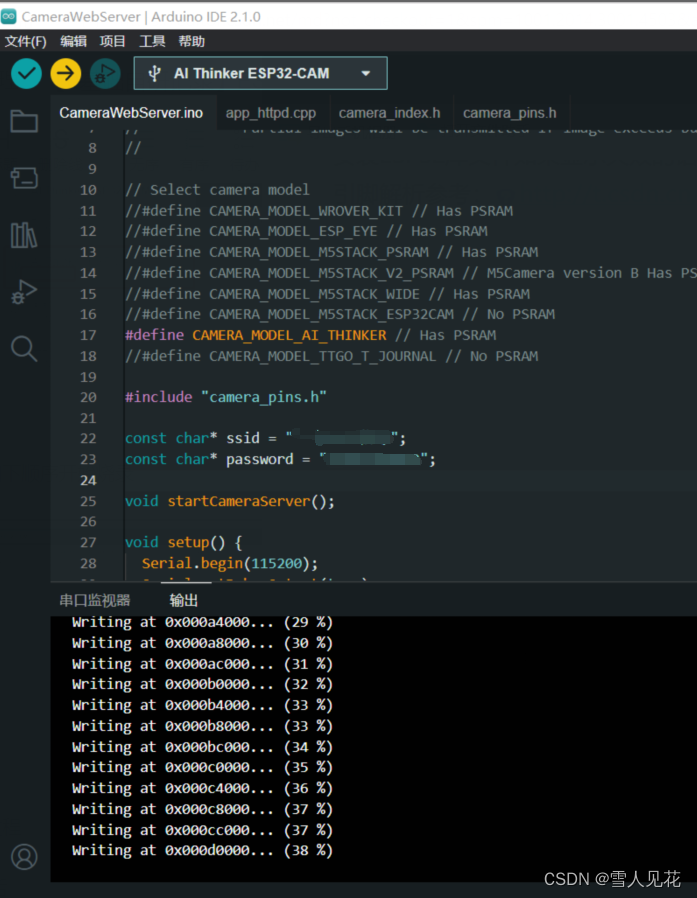Click line number 24 in the gutter
This screenshot has width=697, height=898.
coord(88,480)
